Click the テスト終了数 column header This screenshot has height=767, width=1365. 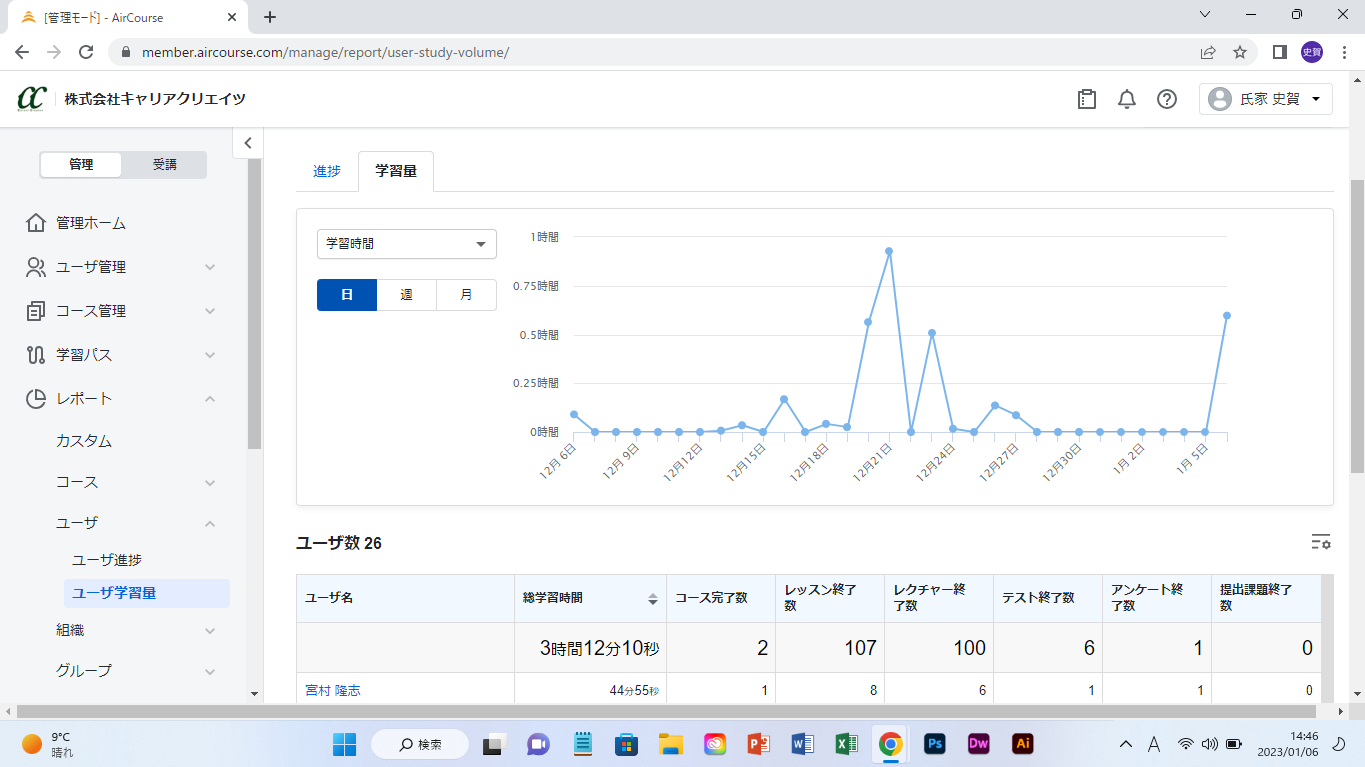[x=1047, y=598]
